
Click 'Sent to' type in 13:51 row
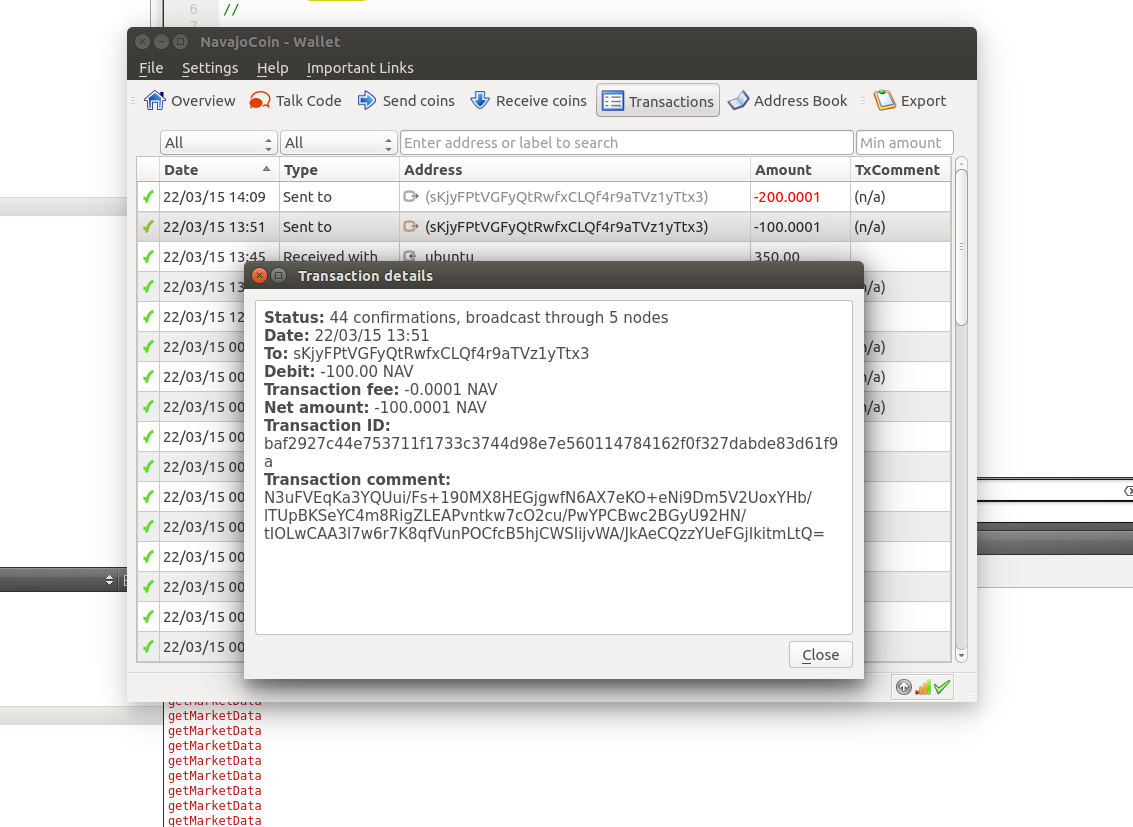click(307, 227)
